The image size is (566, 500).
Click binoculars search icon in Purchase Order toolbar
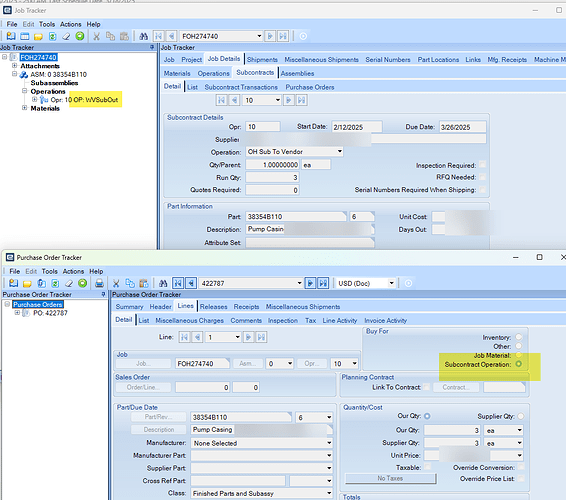163,283
